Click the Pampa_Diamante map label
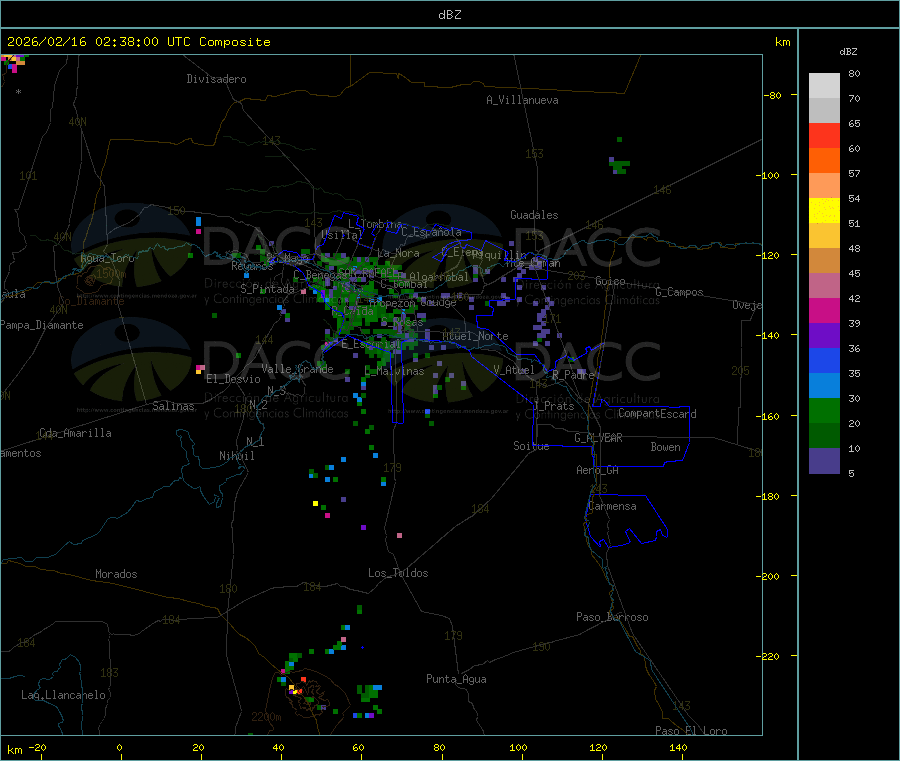 (x=42, y=325)
